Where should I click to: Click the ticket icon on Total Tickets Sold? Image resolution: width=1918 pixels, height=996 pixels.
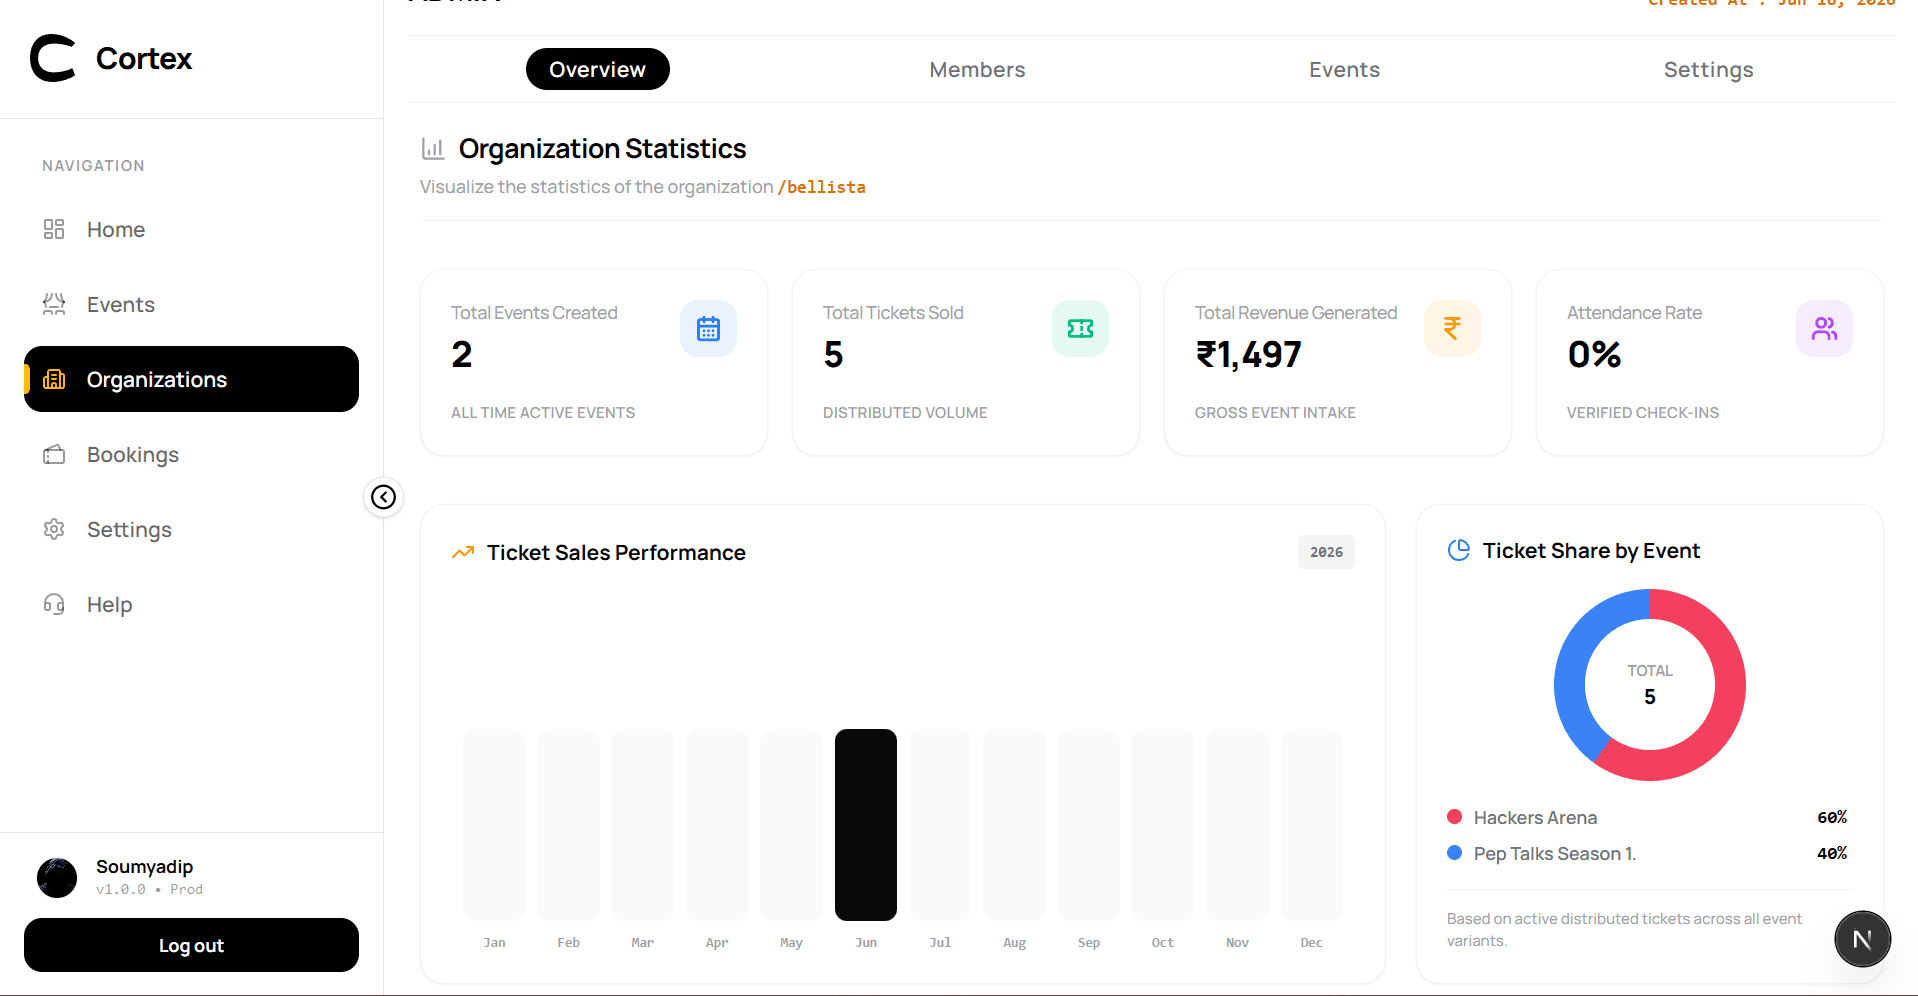[1080, 328]
